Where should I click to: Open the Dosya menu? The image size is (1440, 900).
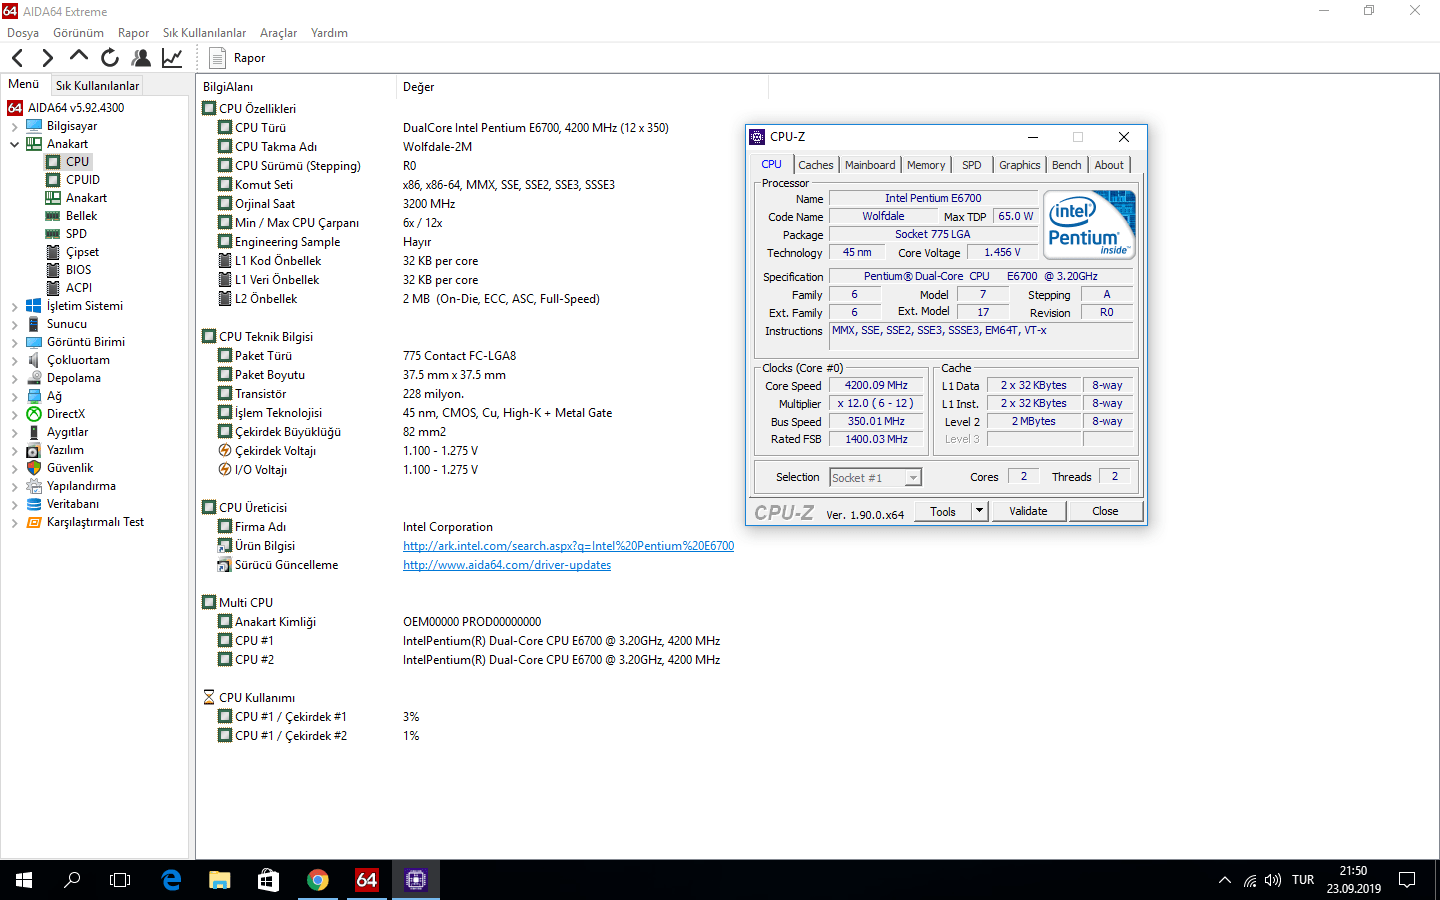tap(23, 33)
